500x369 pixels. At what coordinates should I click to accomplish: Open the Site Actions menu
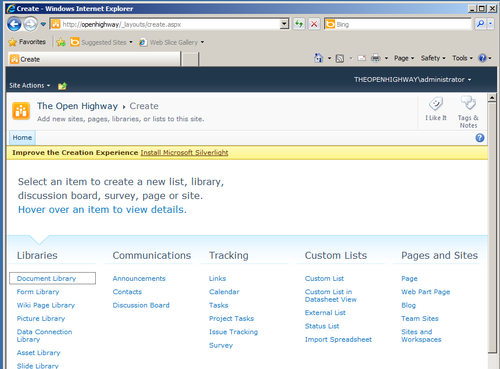[30, 86]
